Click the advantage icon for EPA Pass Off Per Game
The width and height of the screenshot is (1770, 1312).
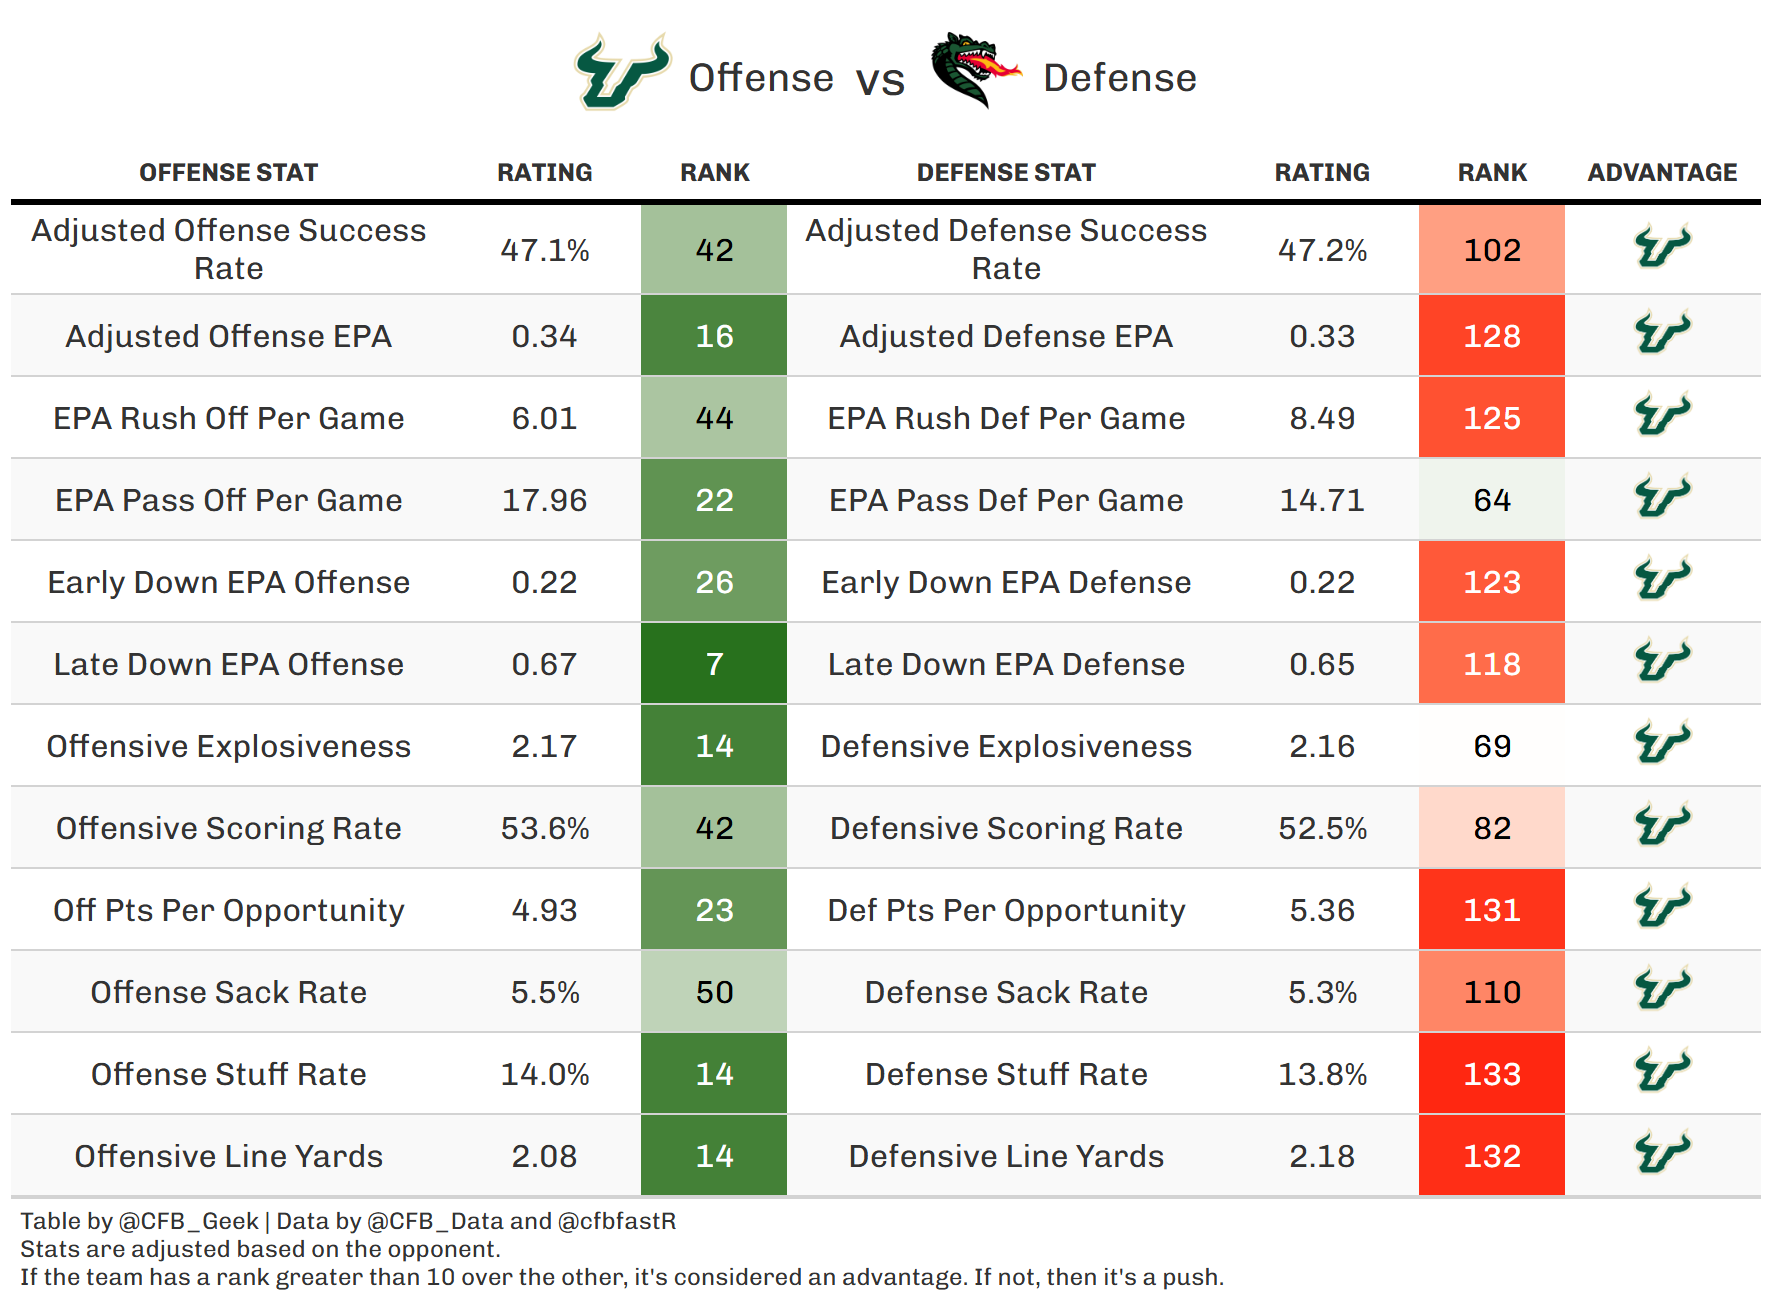click(x=1661, y=498)
